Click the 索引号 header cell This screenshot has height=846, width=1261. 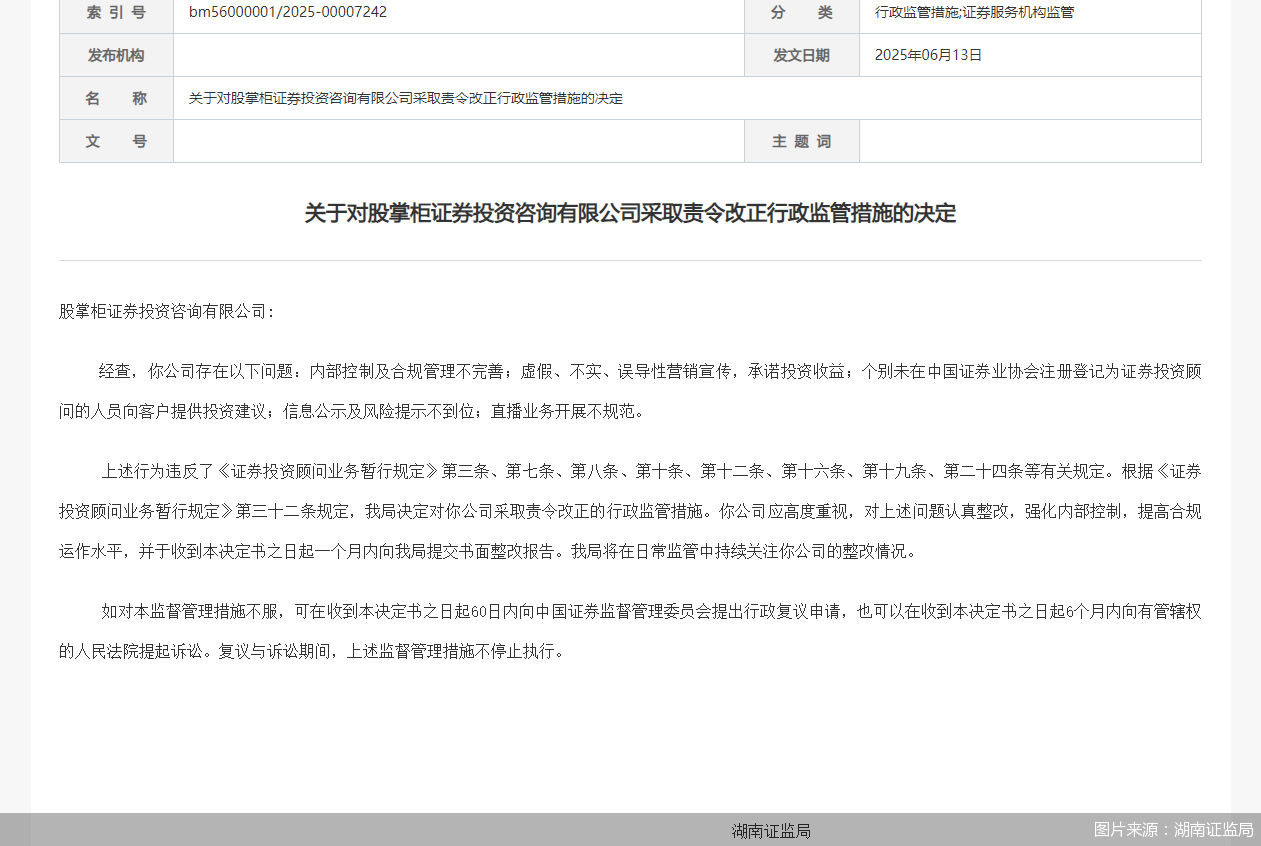pyautogui.click(x=115, y=14)
